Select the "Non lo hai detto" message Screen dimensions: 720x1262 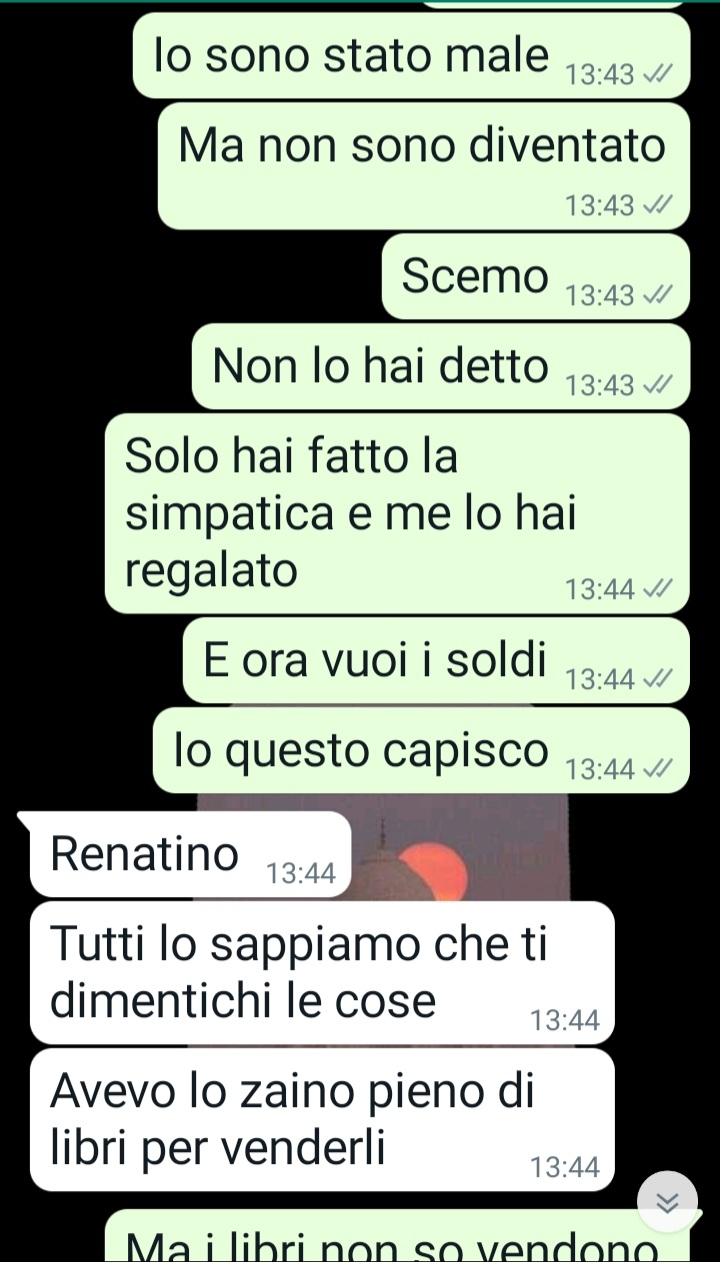[441, 366]
